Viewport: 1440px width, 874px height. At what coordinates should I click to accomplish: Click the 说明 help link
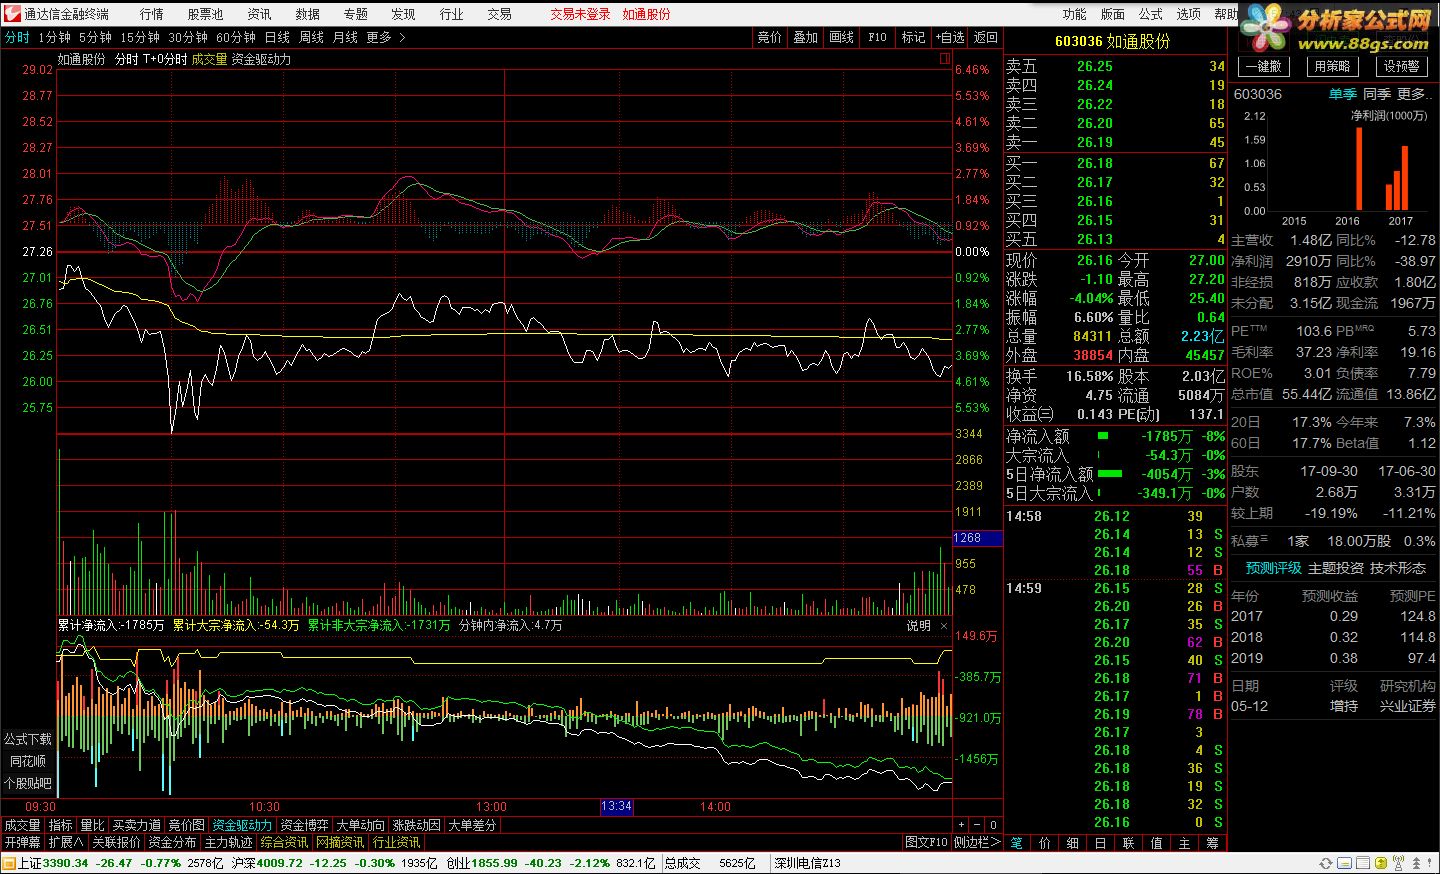click(918, 626)
